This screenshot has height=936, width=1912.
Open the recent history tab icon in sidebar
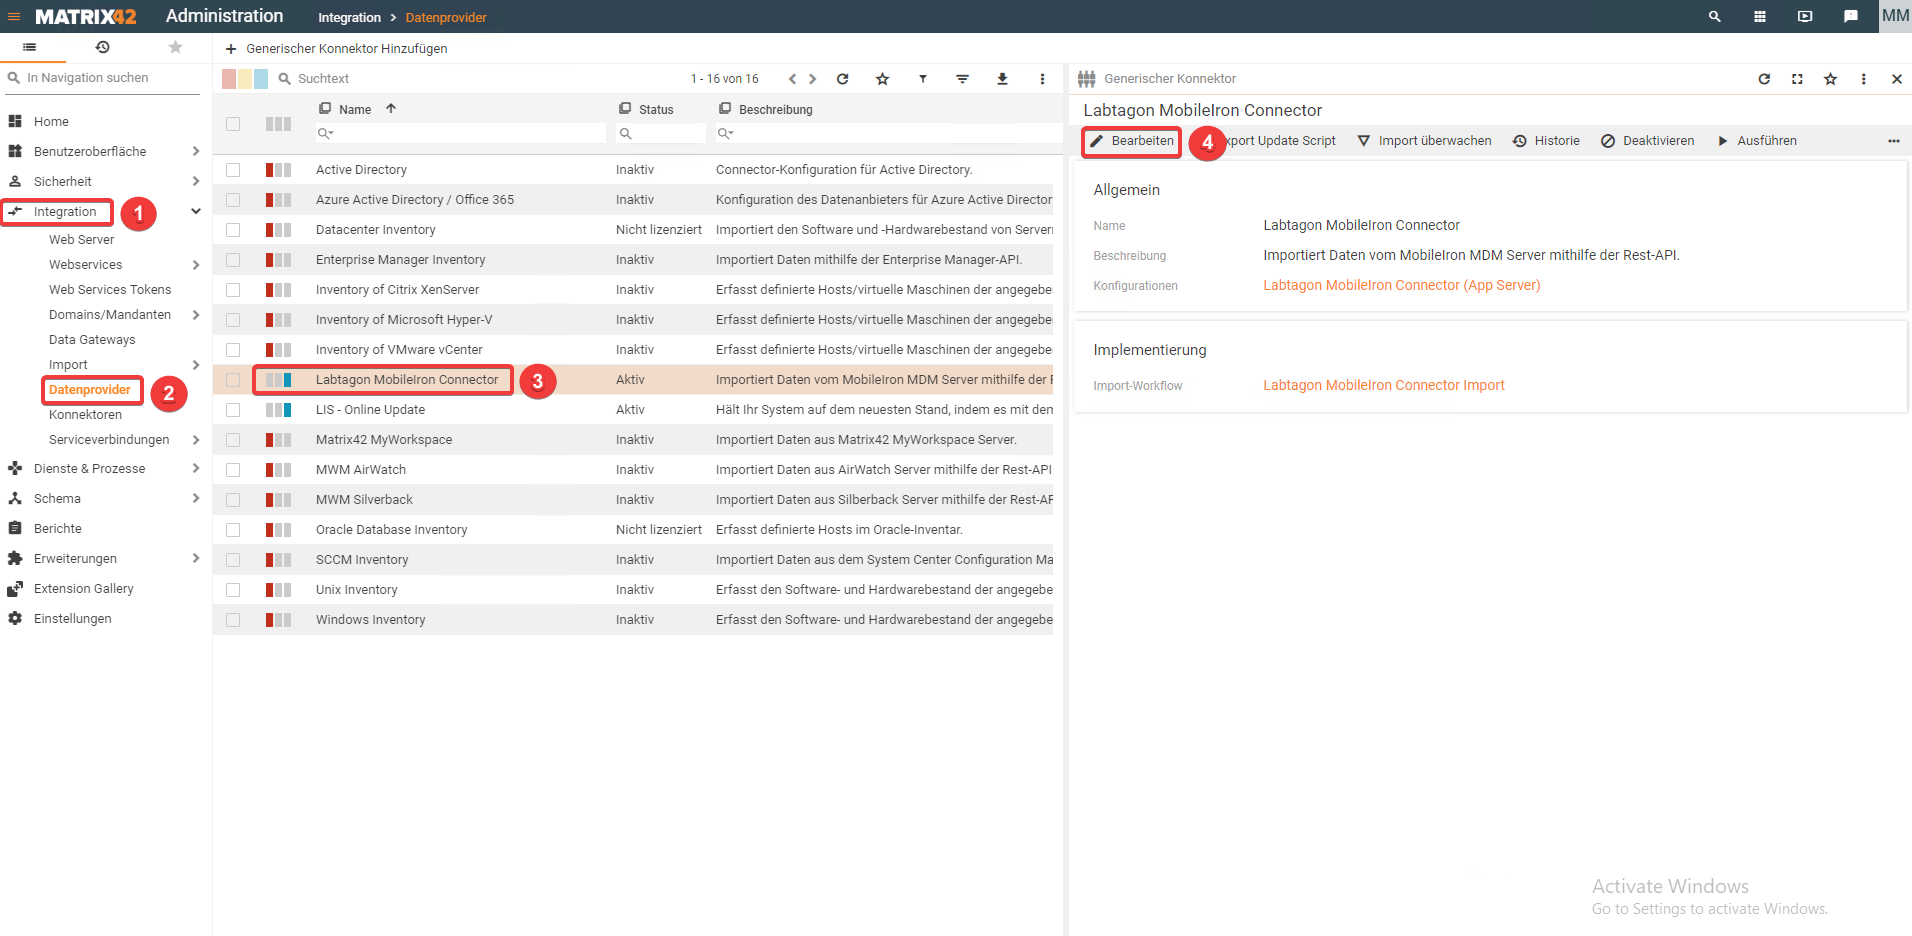tap(102, 47)
